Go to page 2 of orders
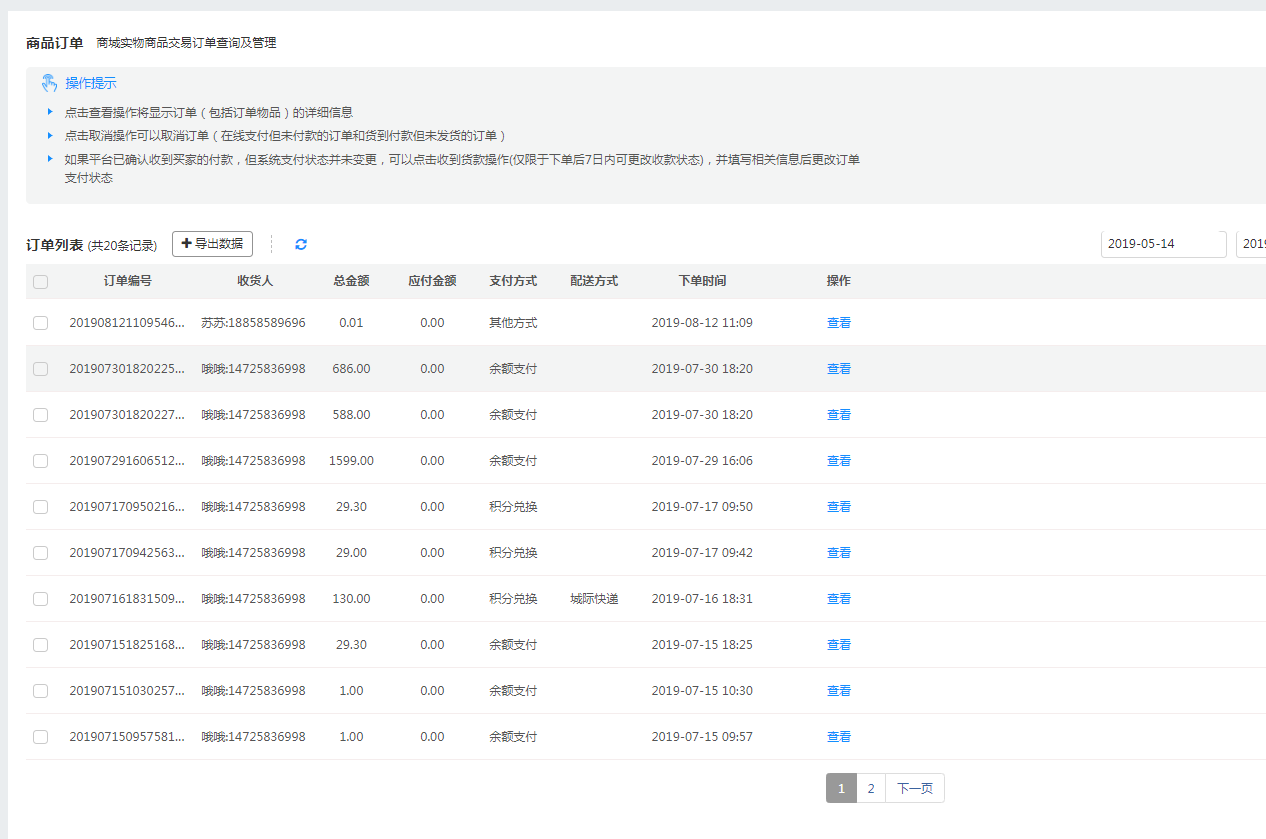The width and height of the screenshot is (1266, 839). (x=870, y=789)
